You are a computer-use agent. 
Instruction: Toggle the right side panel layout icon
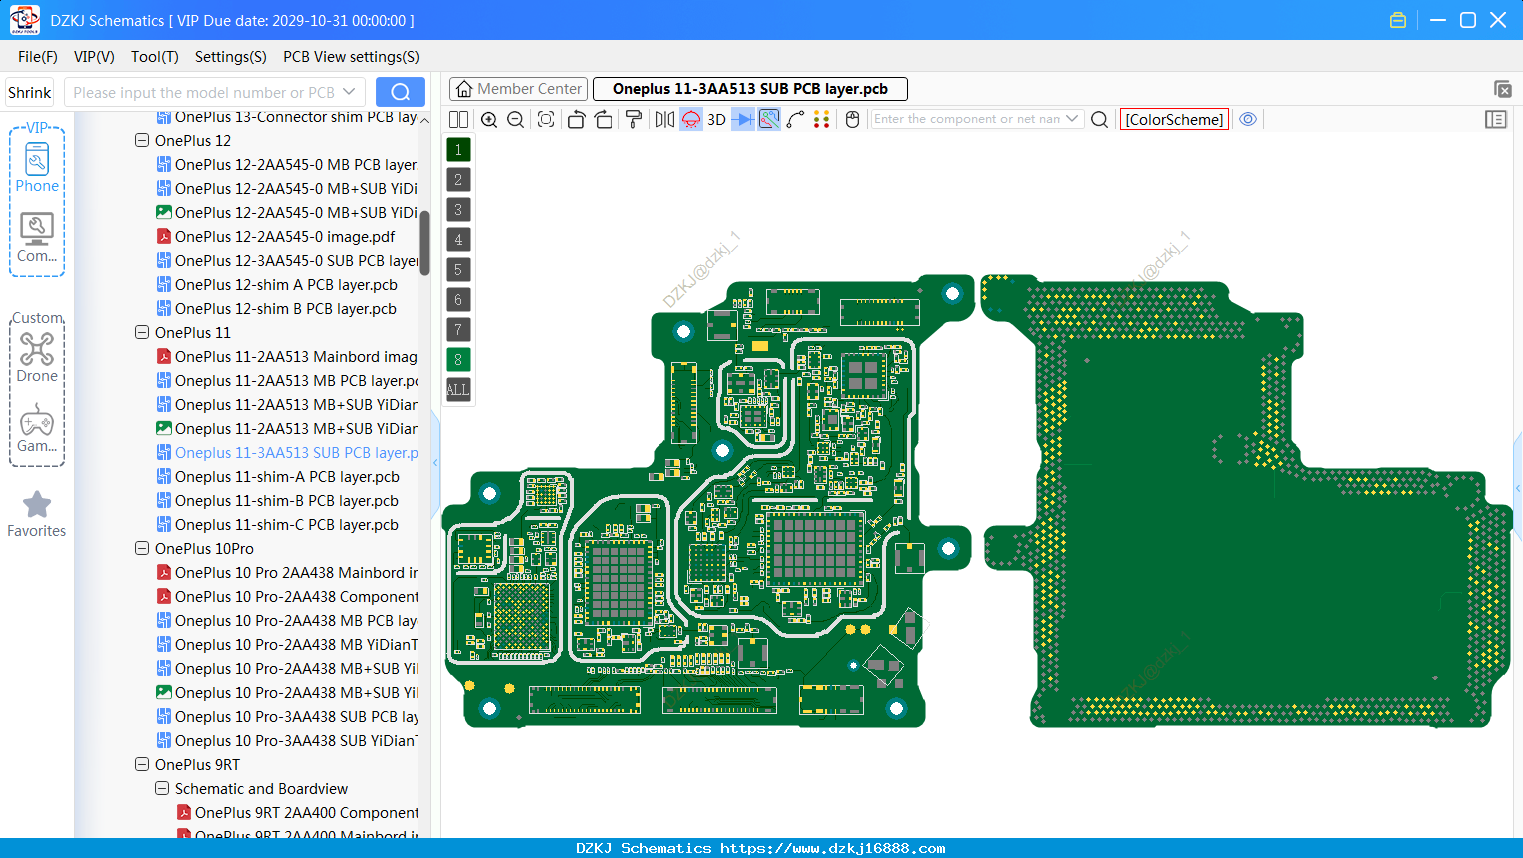1496,119
